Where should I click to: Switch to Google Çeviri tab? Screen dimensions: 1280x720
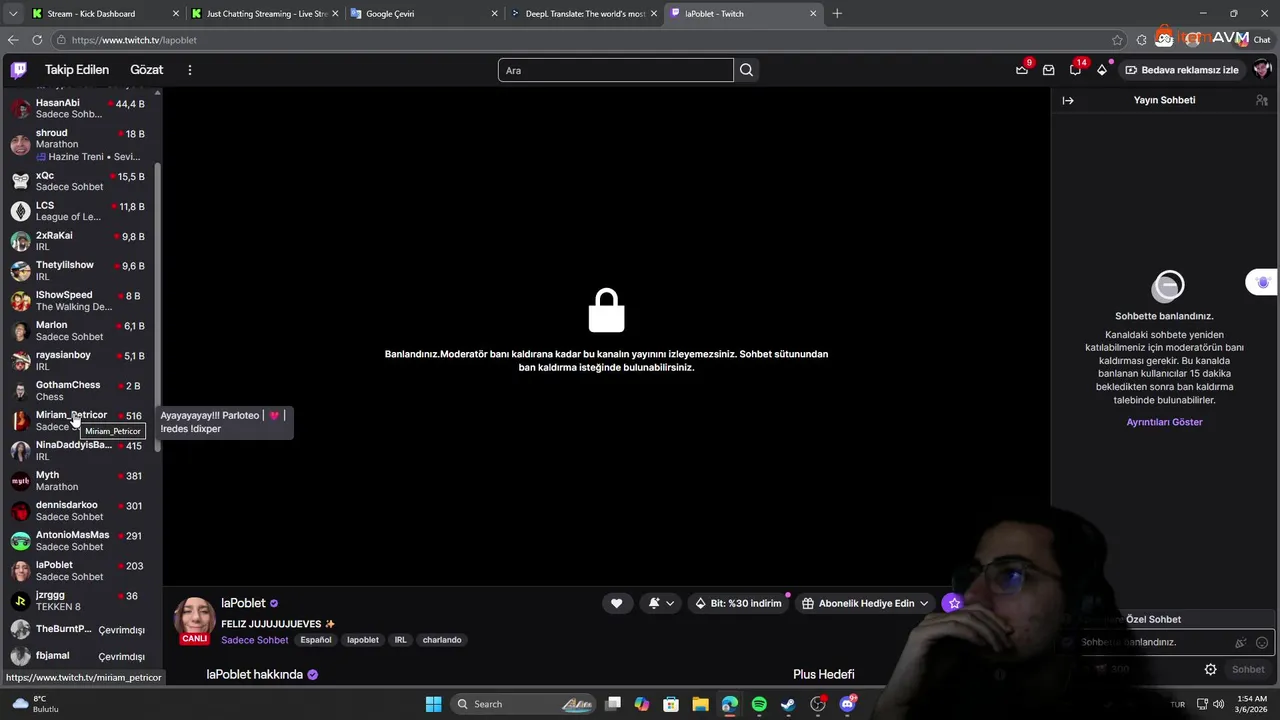[425, 14]
